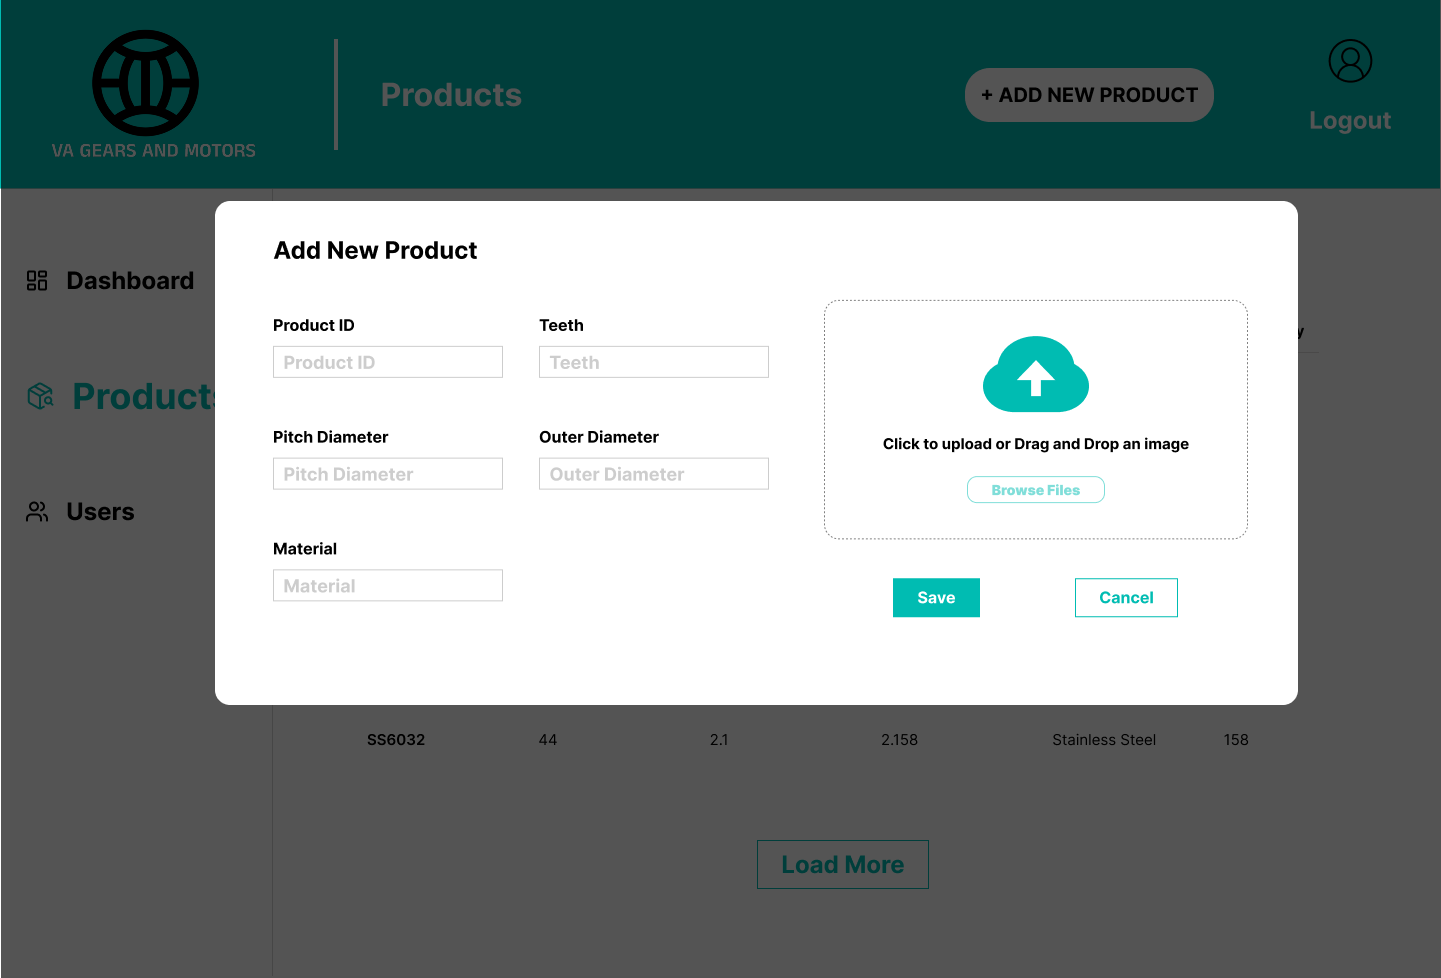The height and width of the screenshot is (978, 1441).
Task: Select the Pitch Diameter text box
Action: 387,474
